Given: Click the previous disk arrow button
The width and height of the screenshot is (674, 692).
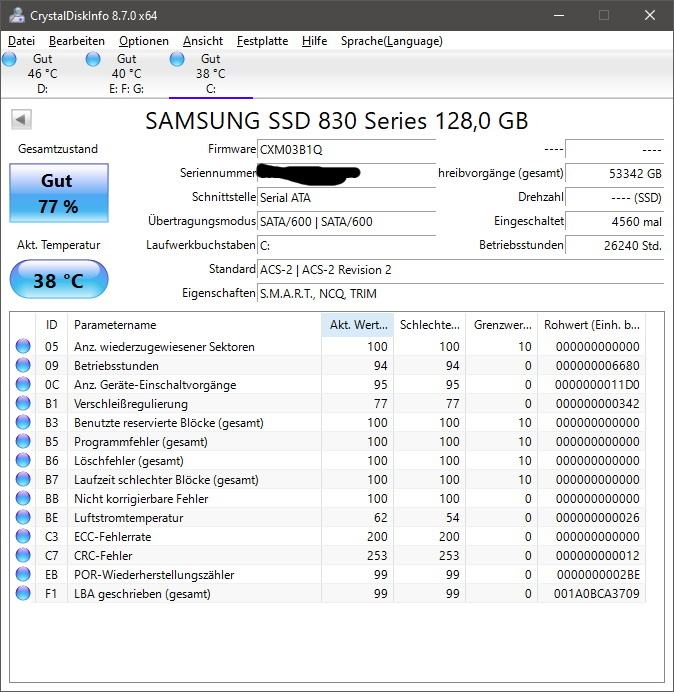Looking at the screenshot, I should [x=21, y=119].
